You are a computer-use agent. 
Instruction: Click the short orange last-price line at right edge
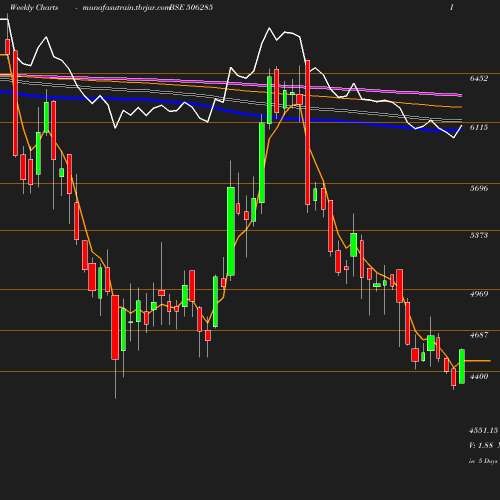477,361
